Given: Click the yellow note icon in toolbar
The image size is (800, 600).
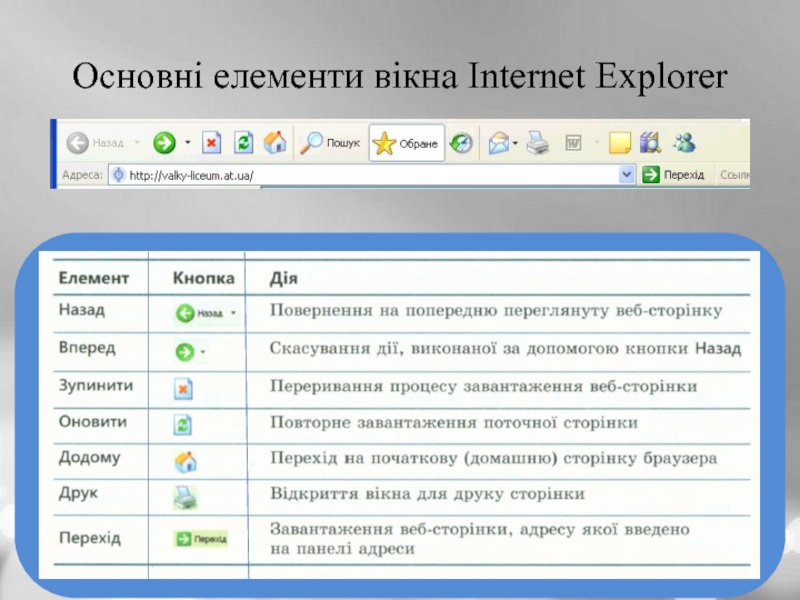Looking at the screenshot, I should pyautogui.click(x=620, y=143).
